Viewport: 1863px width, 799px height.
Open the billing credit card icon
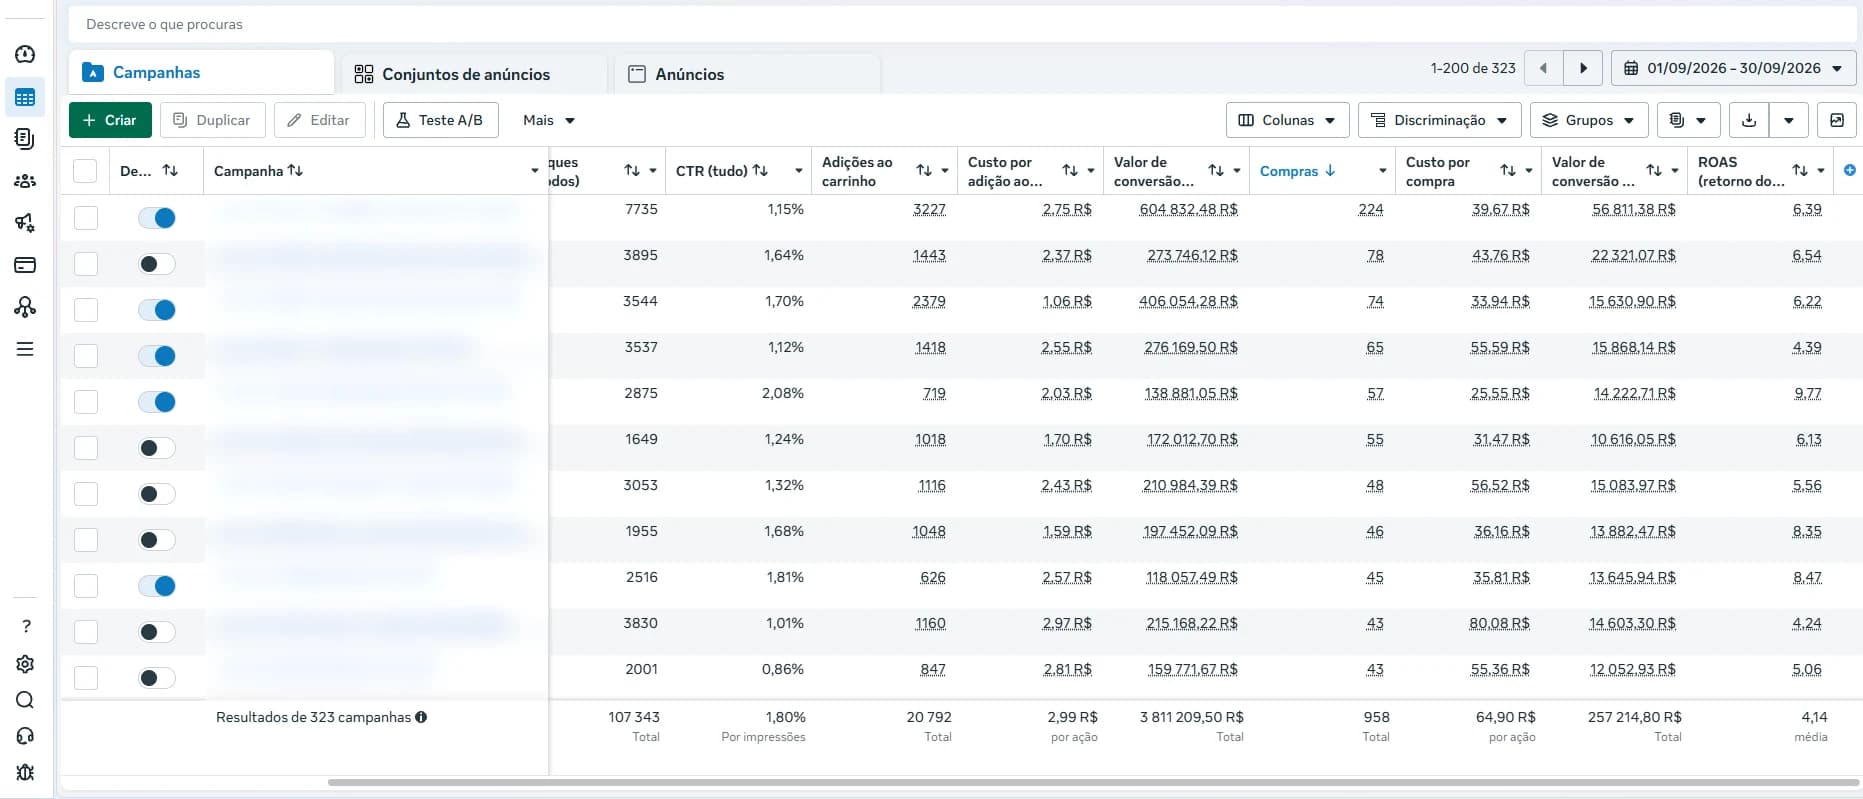click(25, 265)
